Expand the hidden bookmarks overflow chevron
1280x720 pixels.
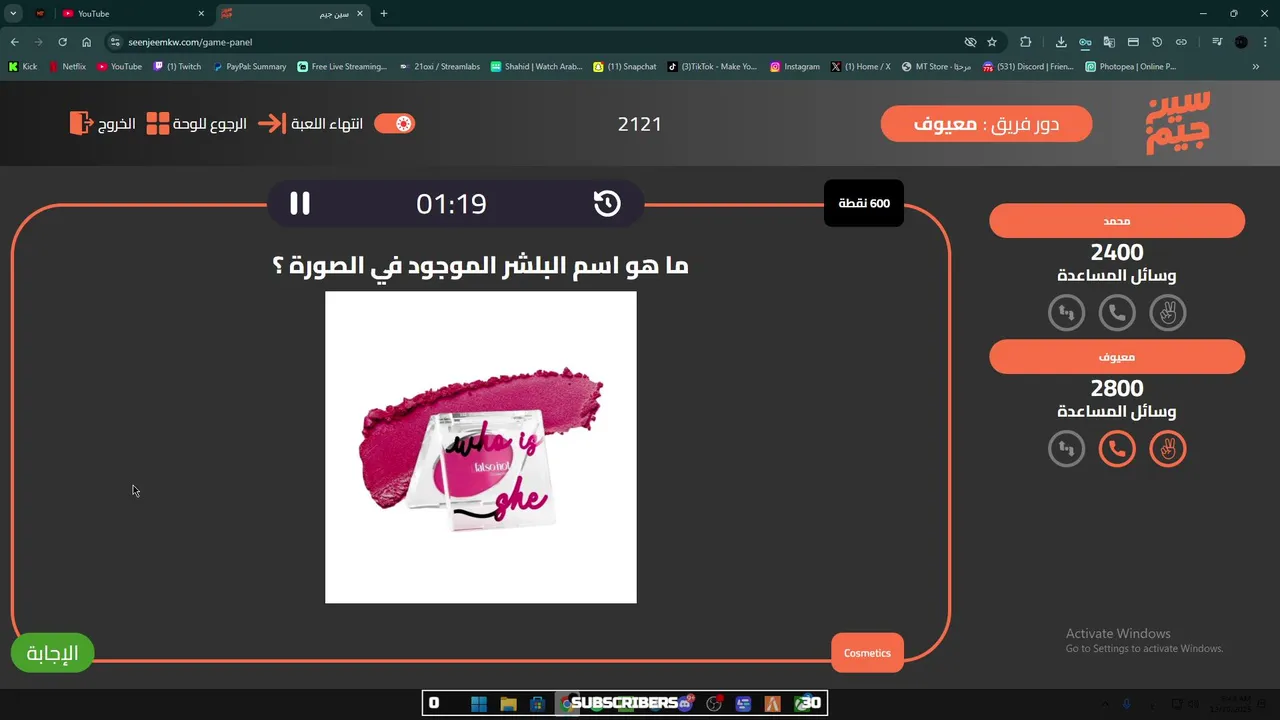point(1256,67)
